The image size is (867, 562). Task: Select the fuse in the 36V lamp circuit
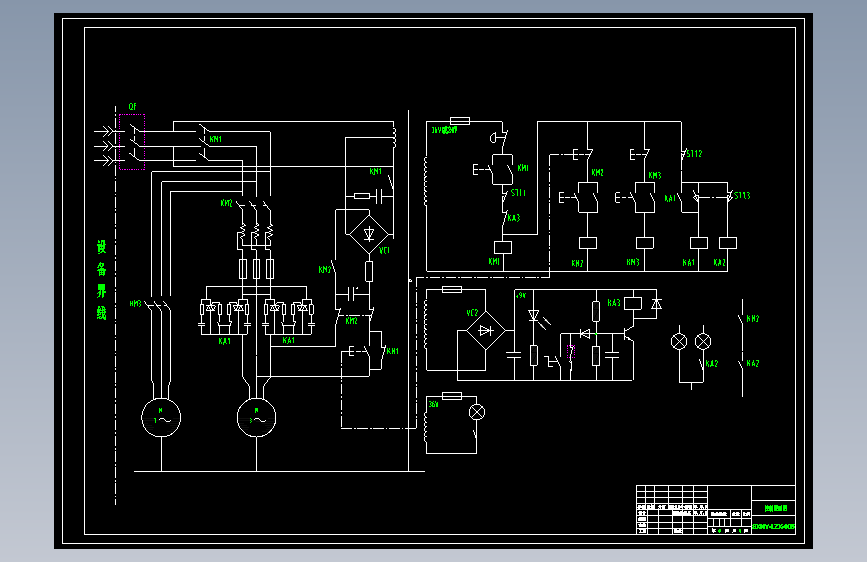tap(452, 396)
